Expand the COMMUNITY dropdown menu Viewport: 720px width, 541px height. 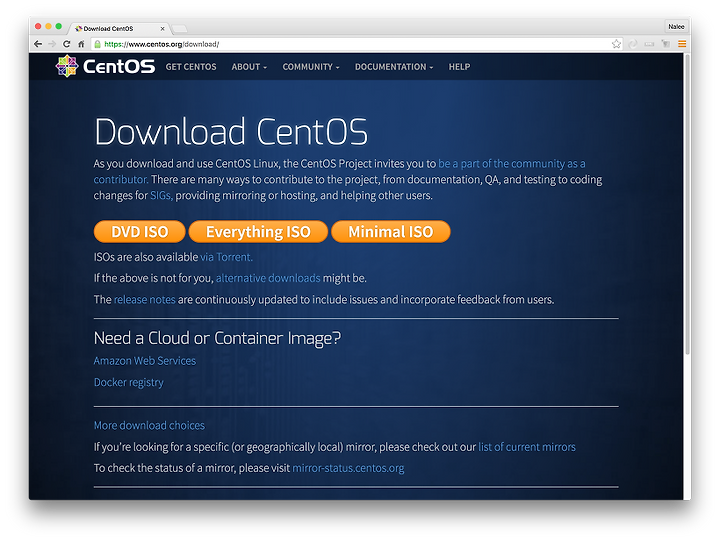click(x=311, y=67)
